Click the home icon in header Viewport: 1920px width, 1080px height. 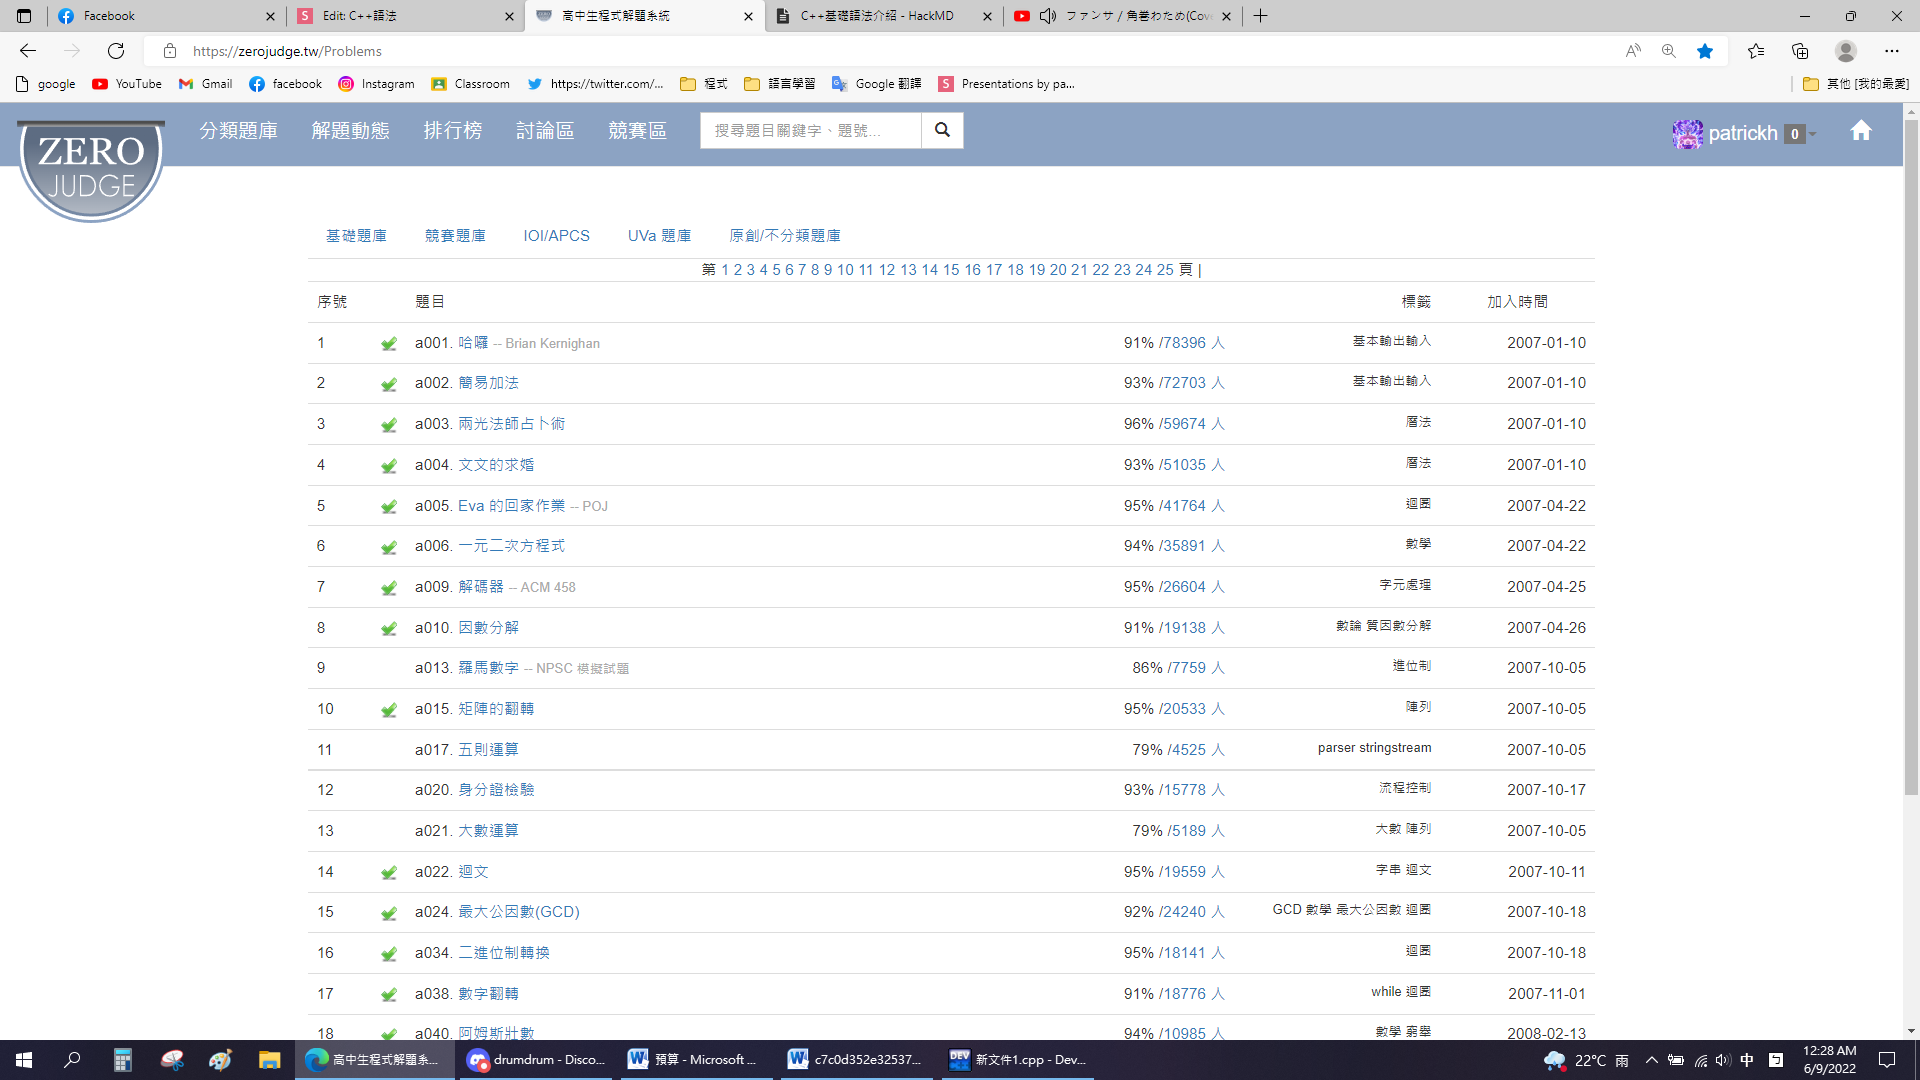pos(1860,131)
